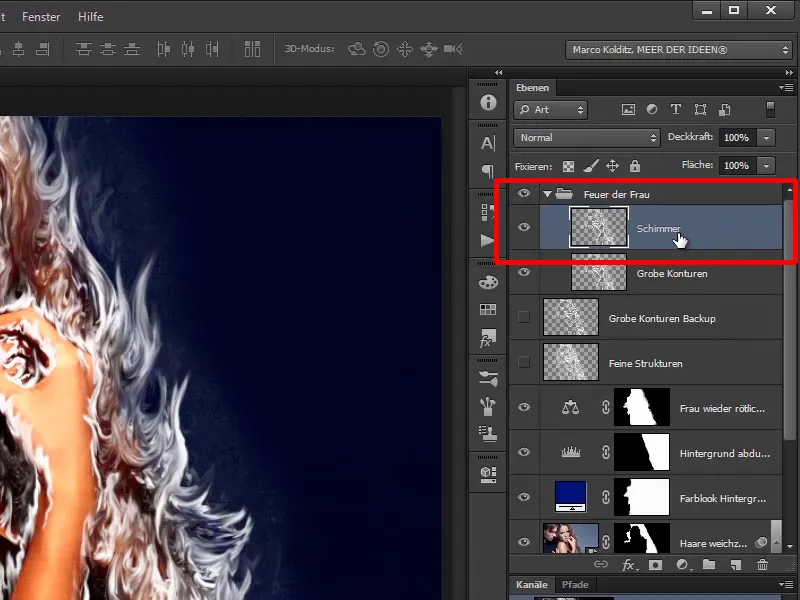Image resolution: width=800 pixels, height=600 pixels.
Task: Hide the Hintergrund abdunkeln adjustment layer
Action: click(524, 452)
